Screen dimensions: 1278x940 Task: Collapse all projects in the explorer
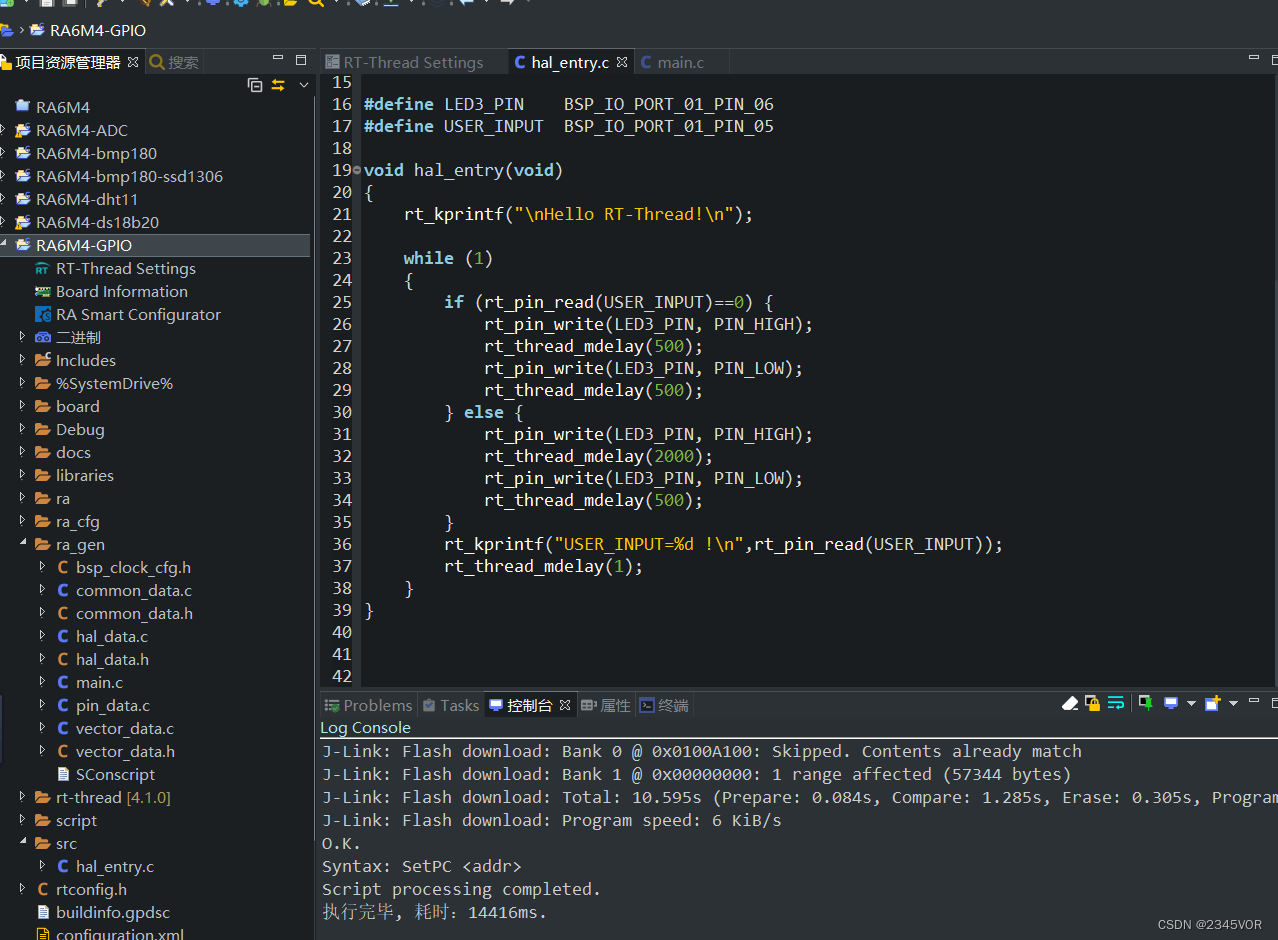[255, 85]
